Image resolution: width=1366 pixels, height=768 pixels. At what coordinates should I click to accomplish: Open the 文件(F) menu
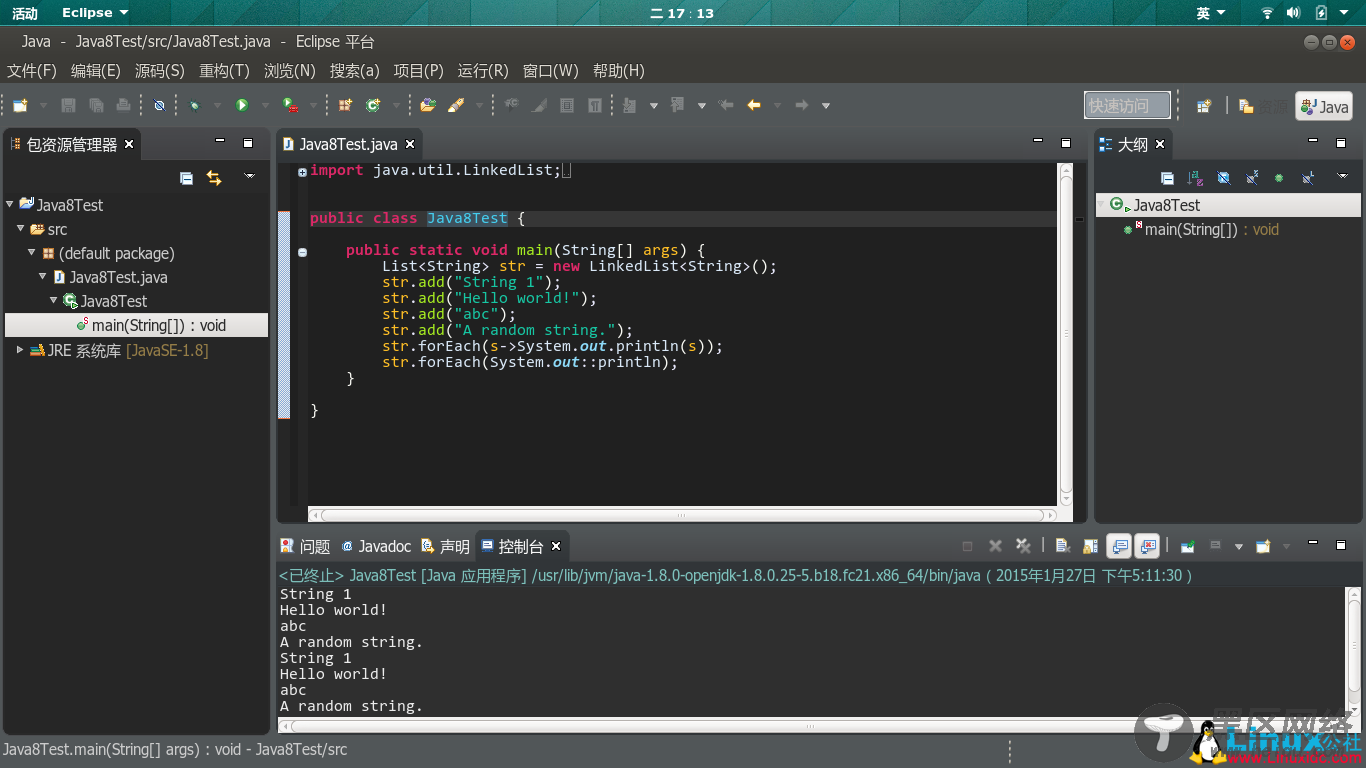click(x=32, y=71)
